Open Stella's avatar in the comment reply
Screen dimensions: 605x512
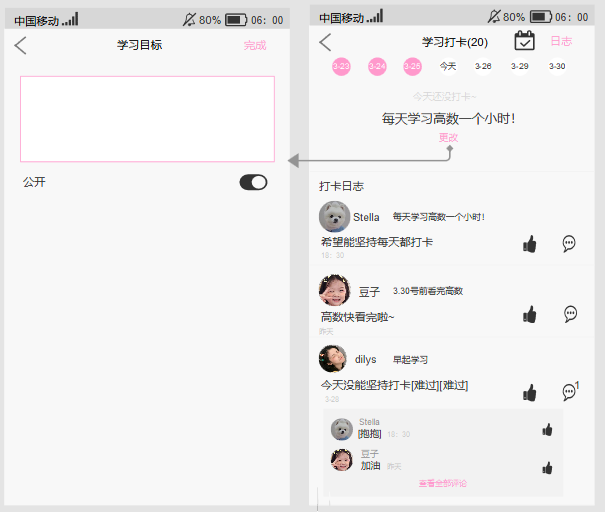(342, 429)
